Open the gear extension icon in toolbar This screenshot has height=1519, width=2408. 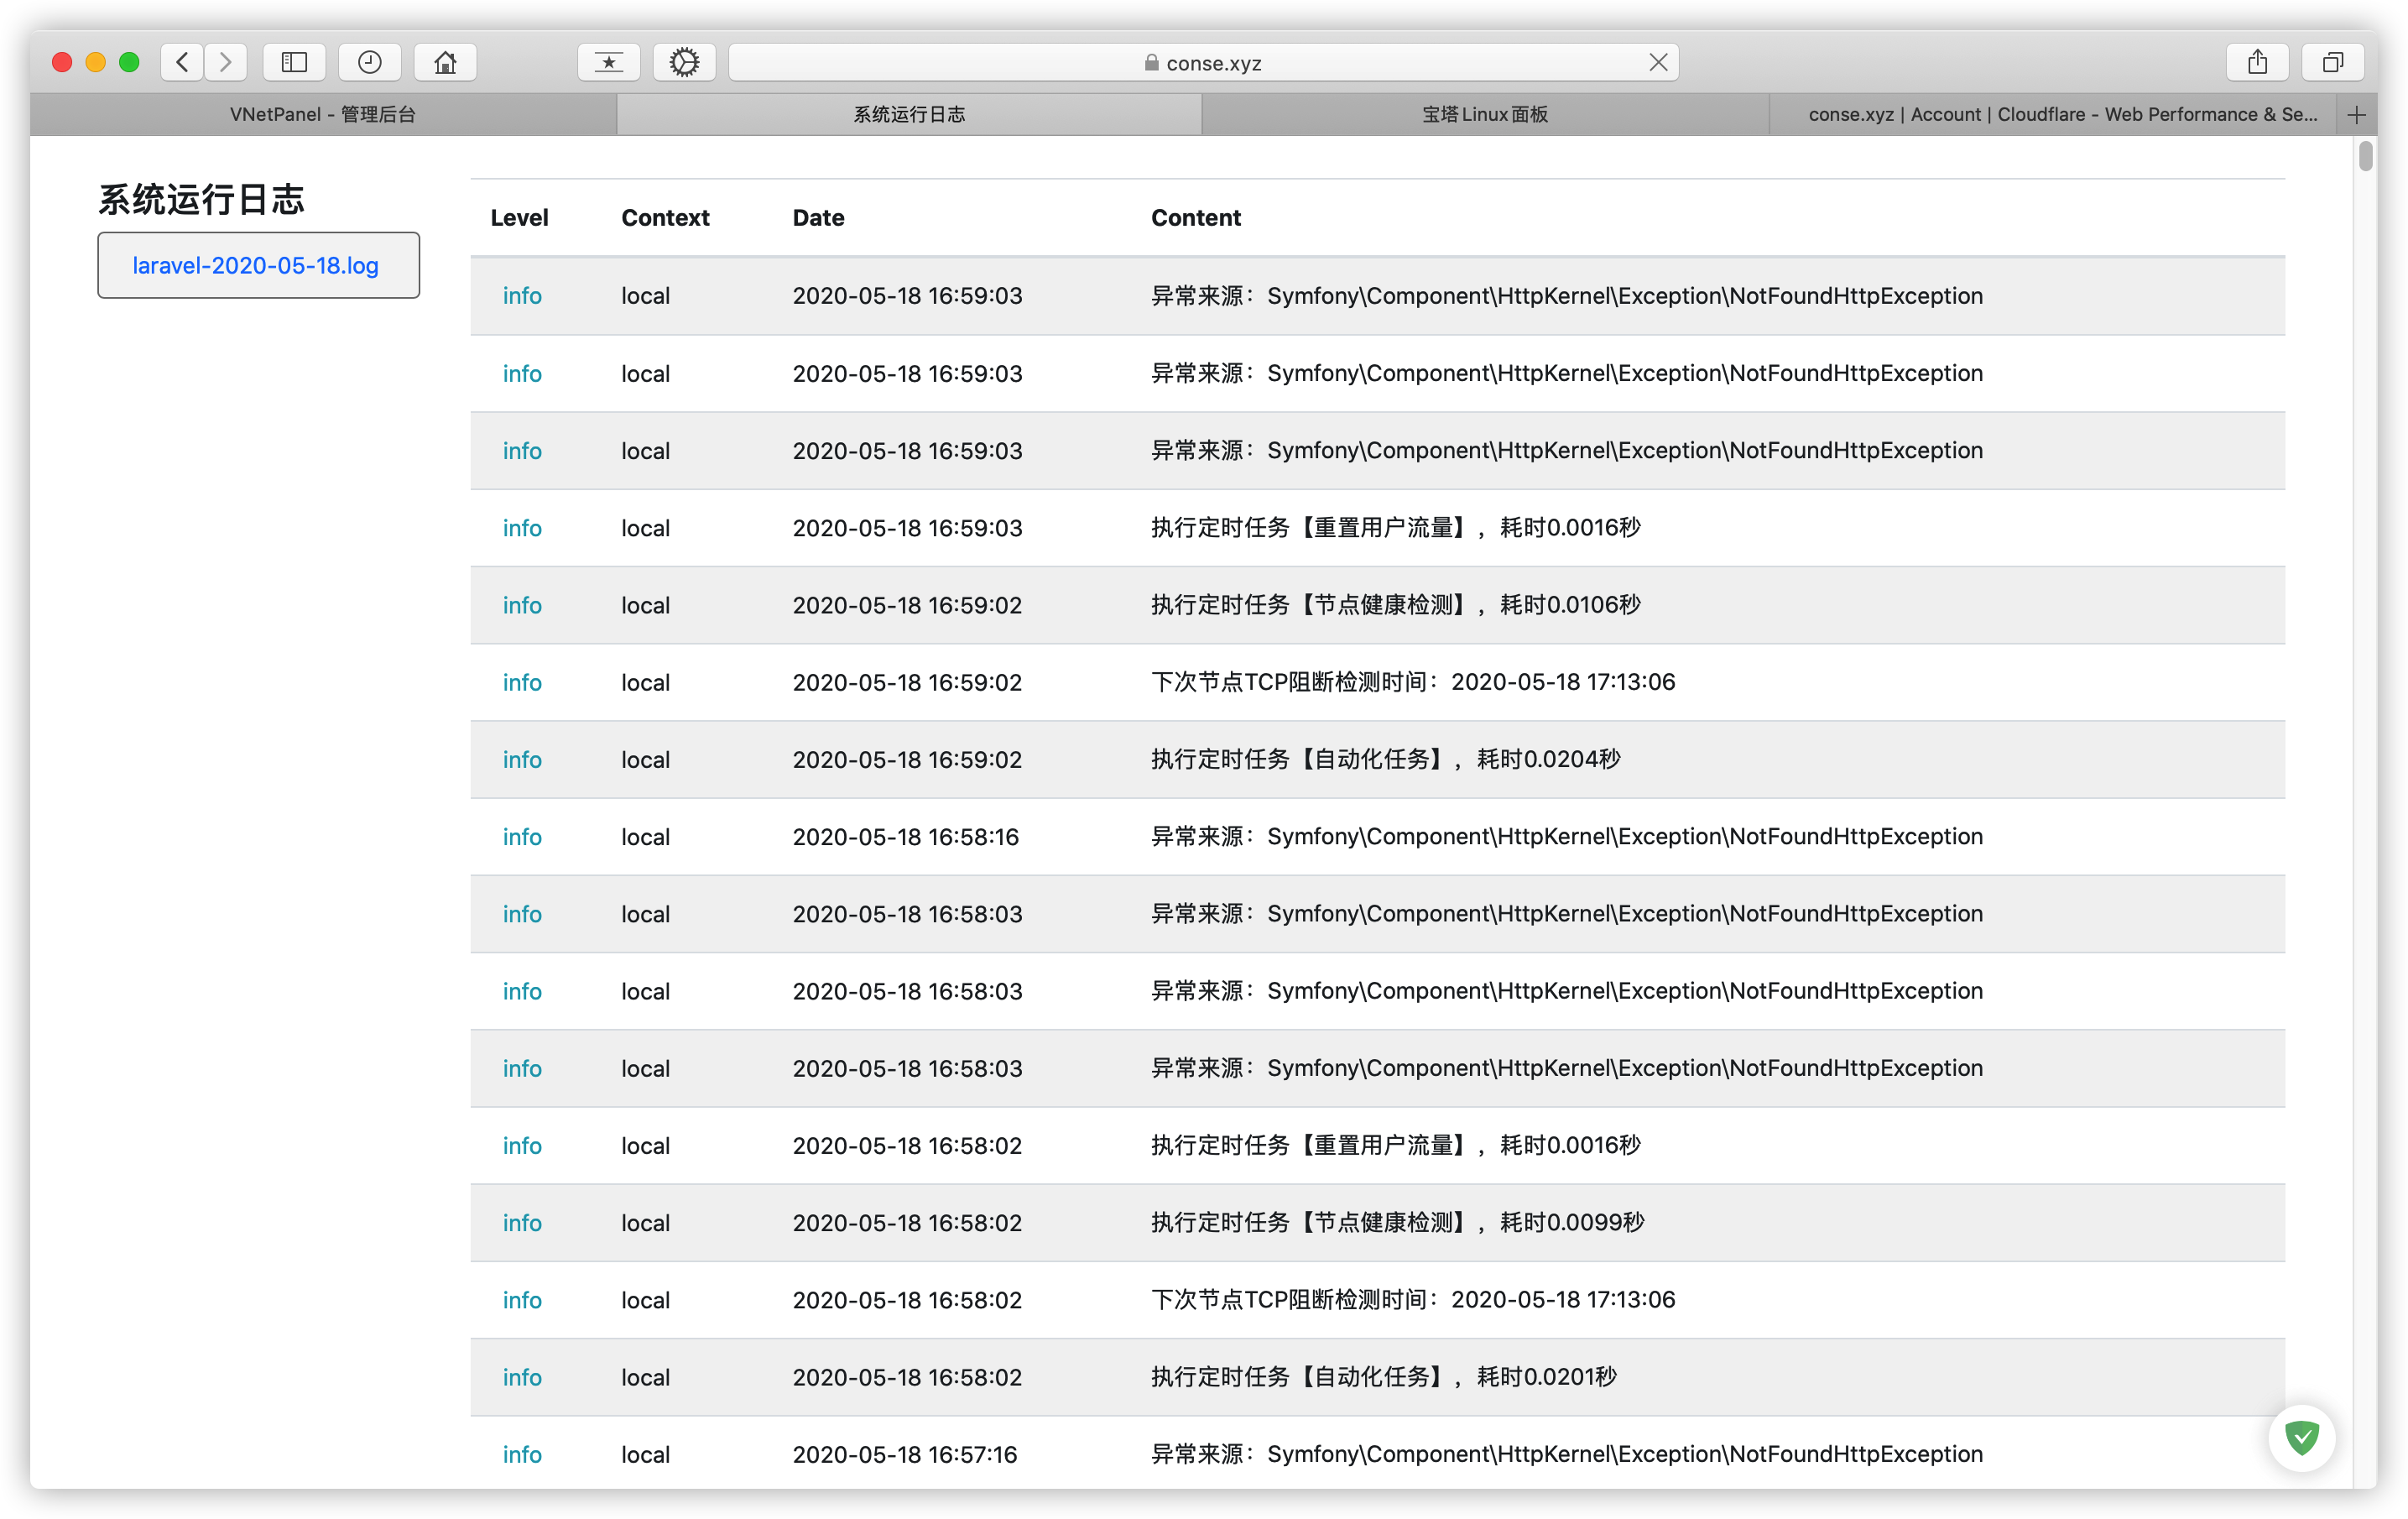(684, 62)
